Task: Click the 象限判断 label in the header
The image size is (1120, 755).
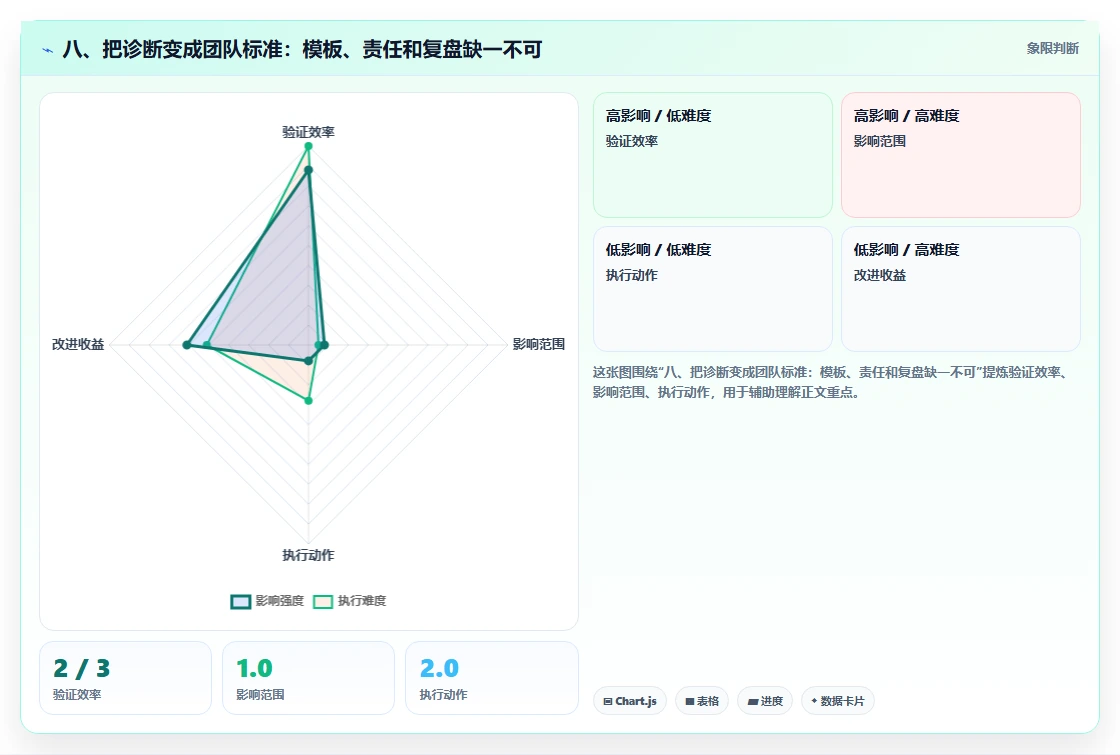Action: pos(1053,49)
